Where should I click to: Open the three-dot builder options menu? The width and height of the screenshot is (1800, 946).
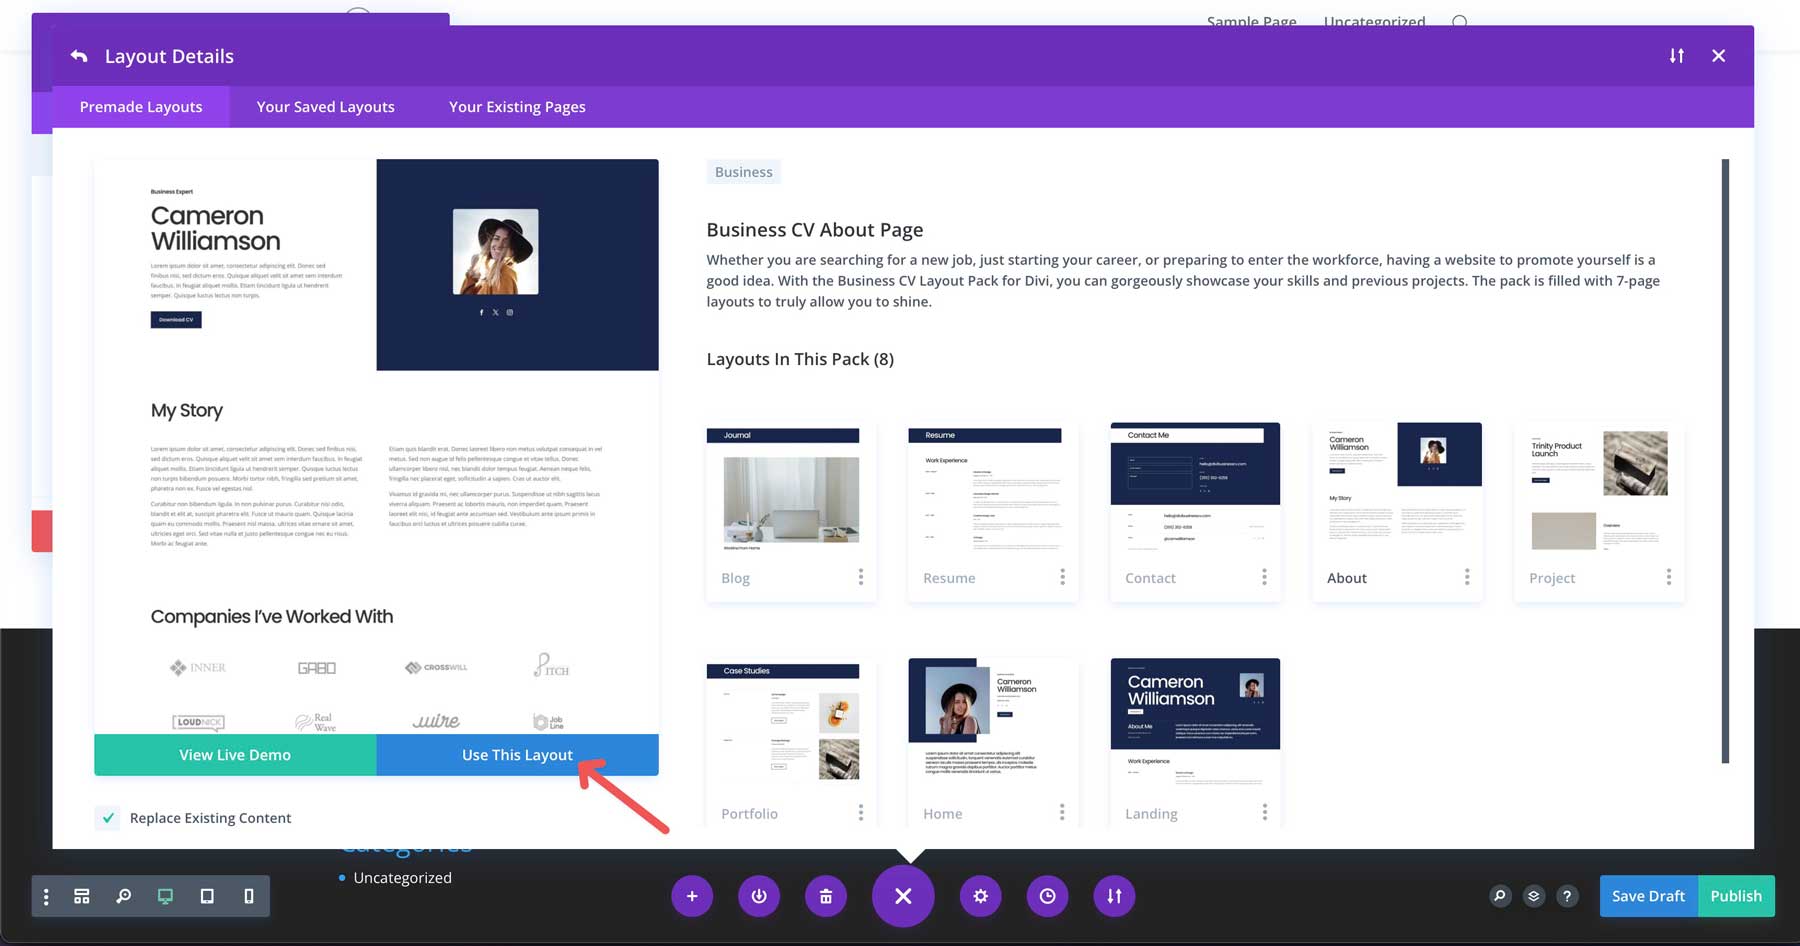(x=46, y=896)
